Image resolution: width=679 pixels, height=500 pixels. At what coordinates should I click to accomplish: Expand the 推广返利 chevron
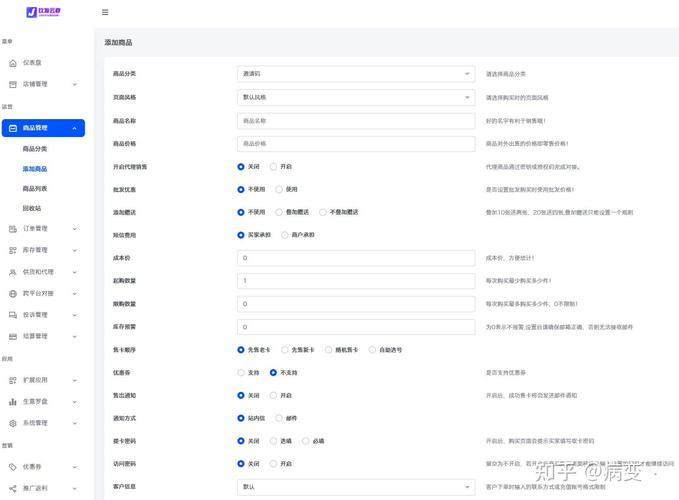[x=74, y=488]
